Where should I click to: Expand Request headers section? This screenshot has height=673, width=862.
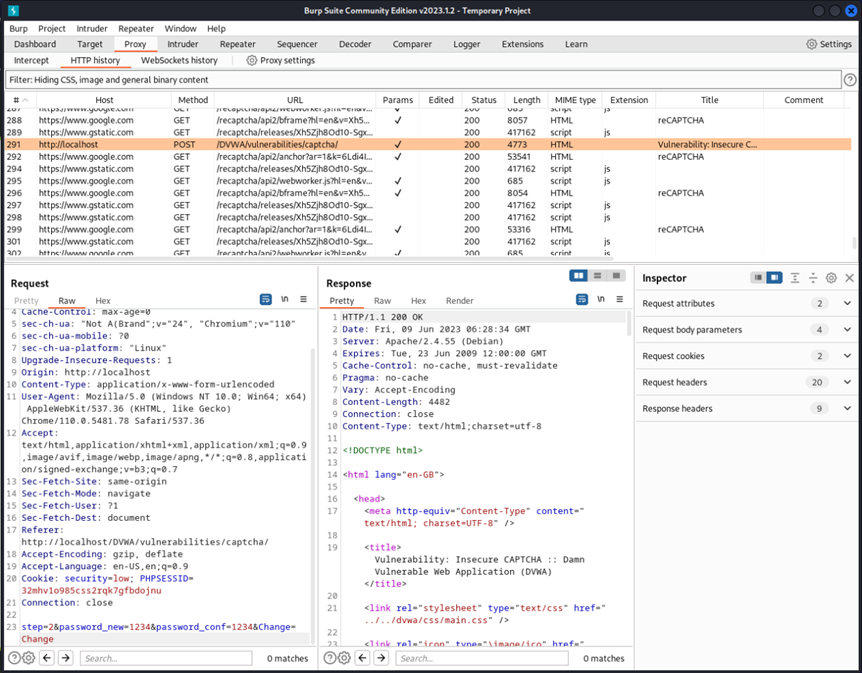pos(847,382)
